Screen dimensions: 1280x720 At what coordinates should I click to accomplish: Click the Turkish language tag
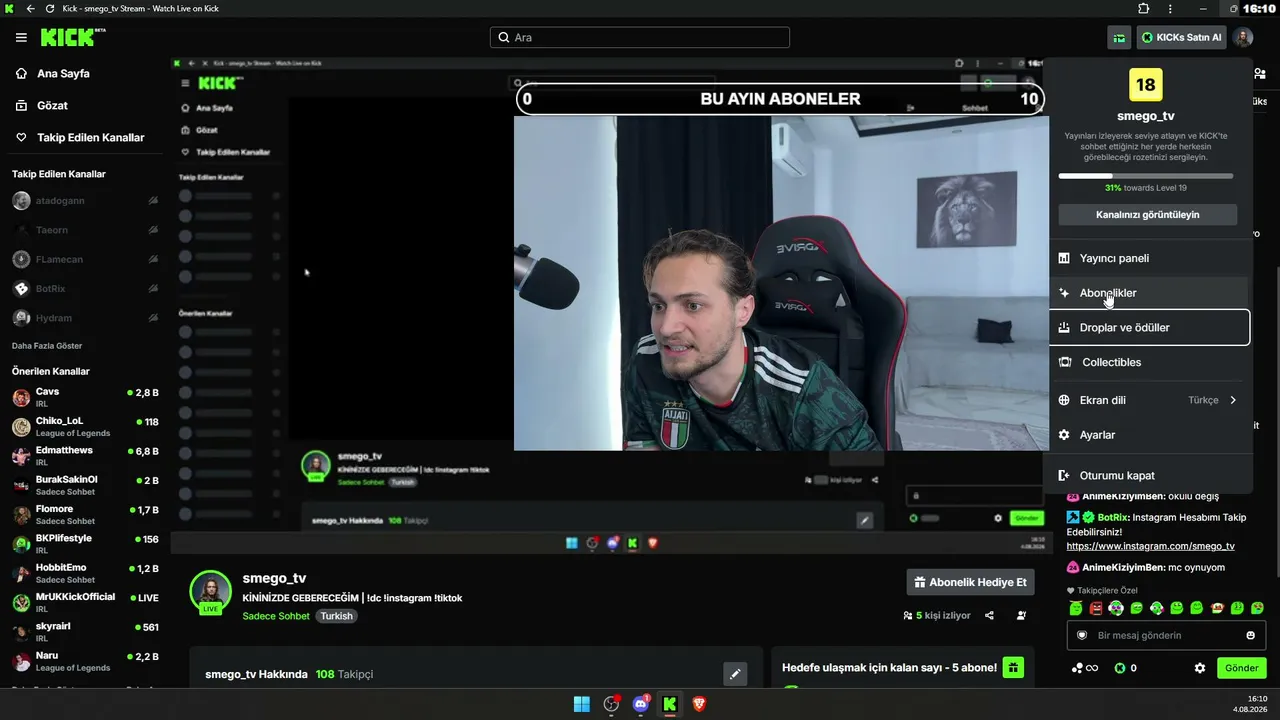pyautogui.click(x=336, y=616)
